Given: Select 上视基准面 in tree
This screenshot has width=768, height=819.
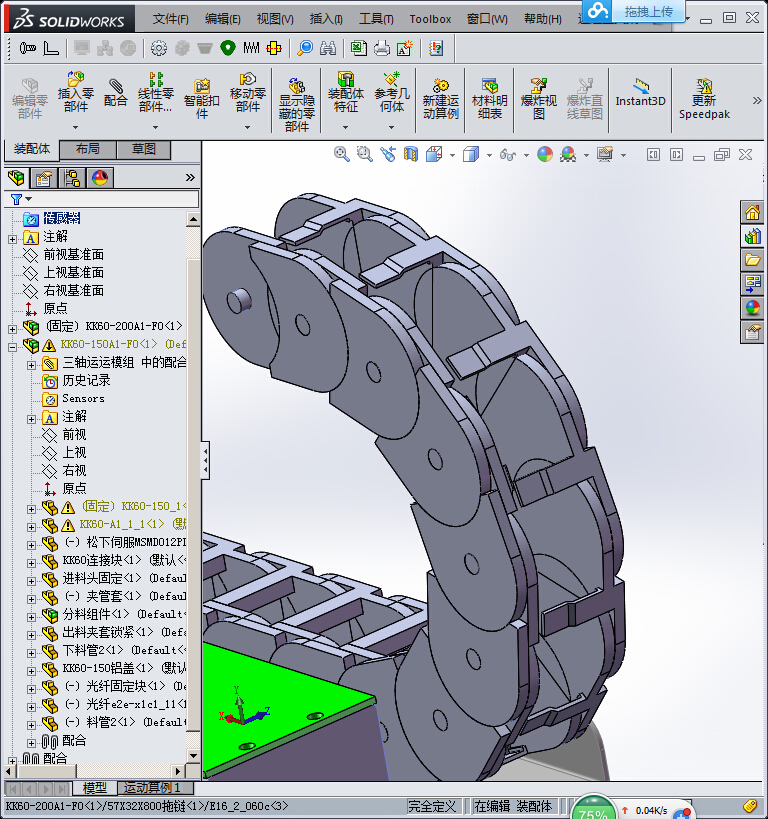Looking at the screenshot, I should [73, 272].
